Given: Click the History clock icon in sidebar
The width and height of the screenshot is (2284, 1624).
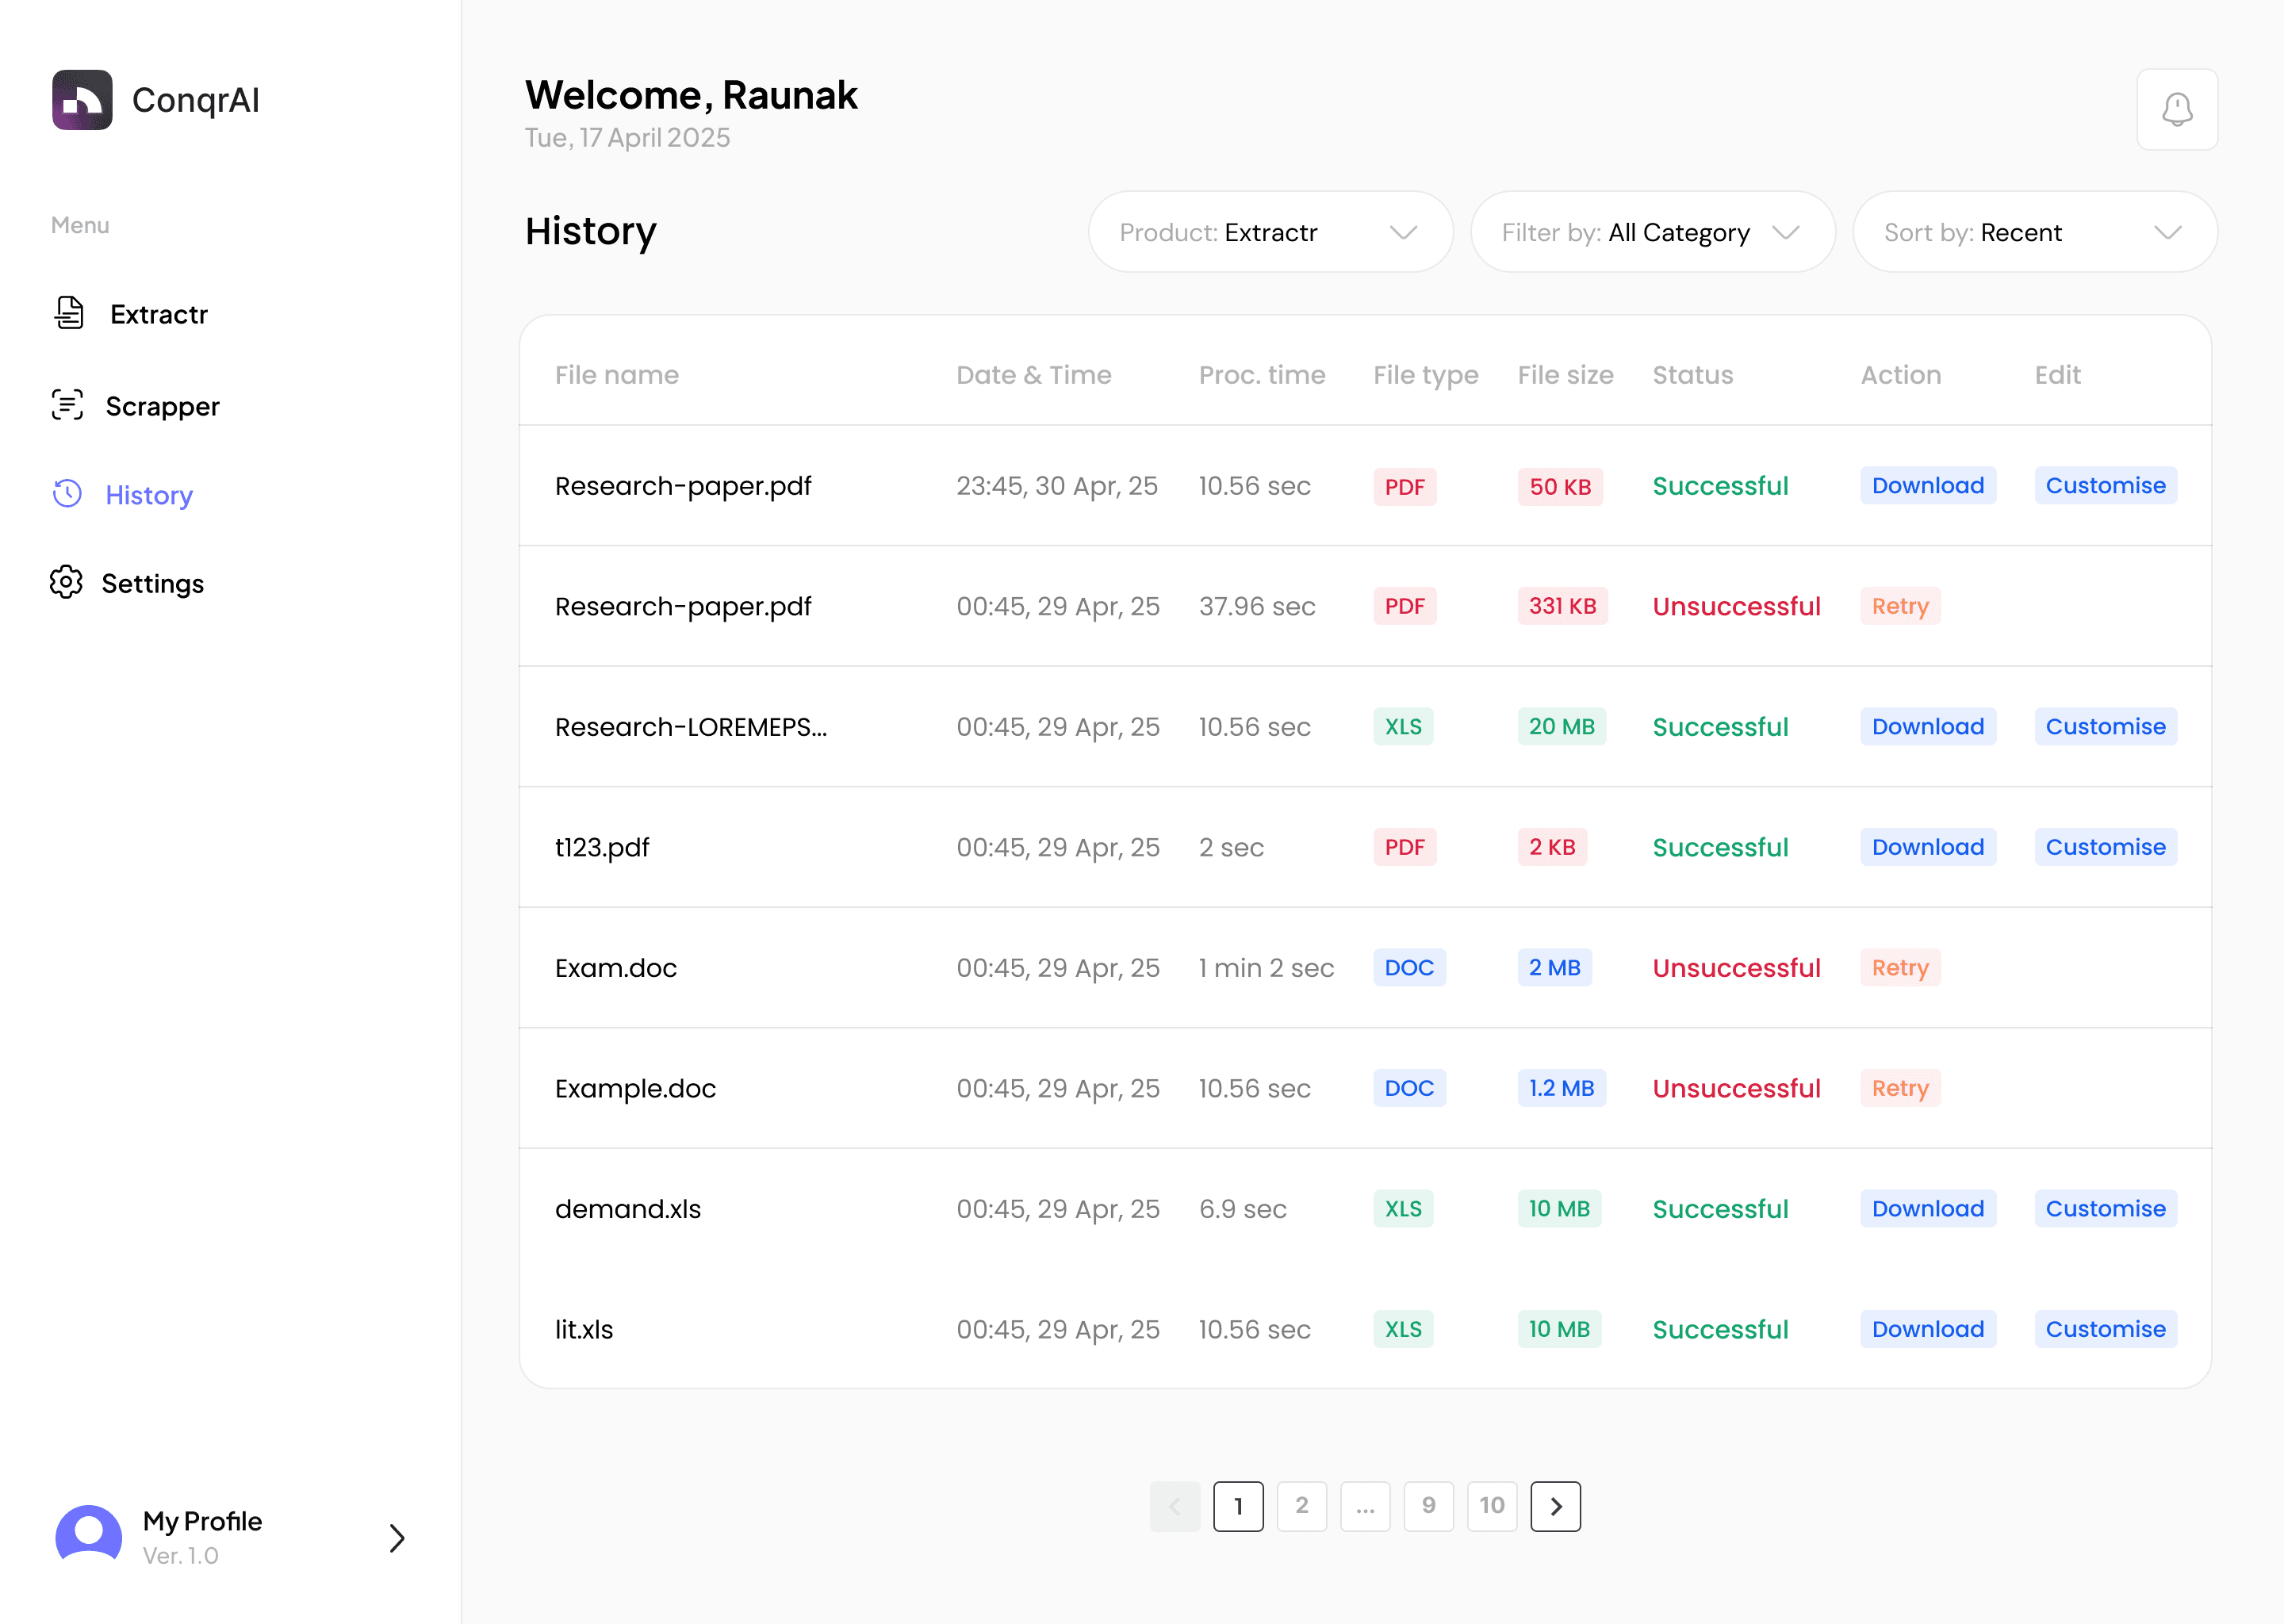Looking at the screenshot, I should [x=67, y=494].
